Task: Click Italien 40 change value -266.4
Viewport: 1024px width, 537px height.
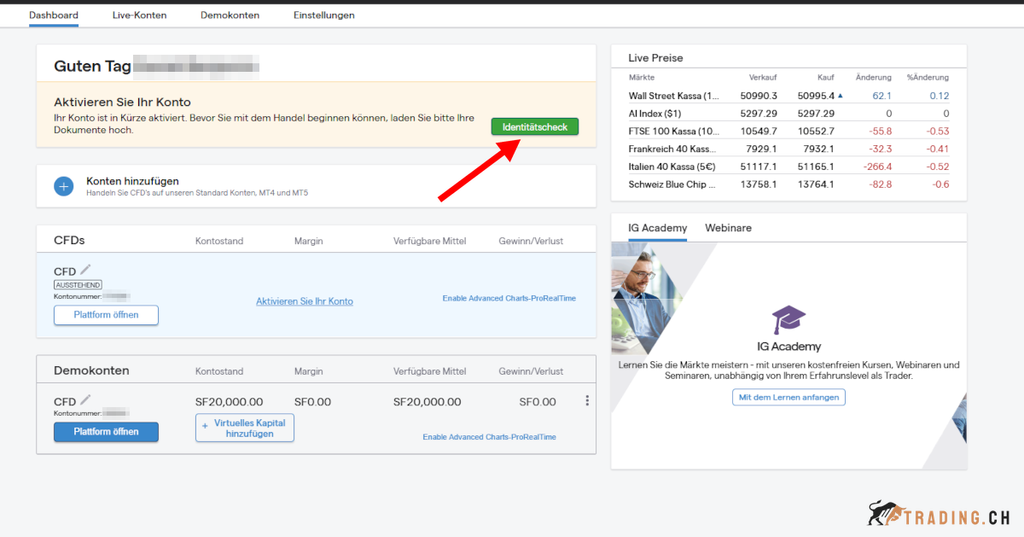Action: (x=878, y=167)
